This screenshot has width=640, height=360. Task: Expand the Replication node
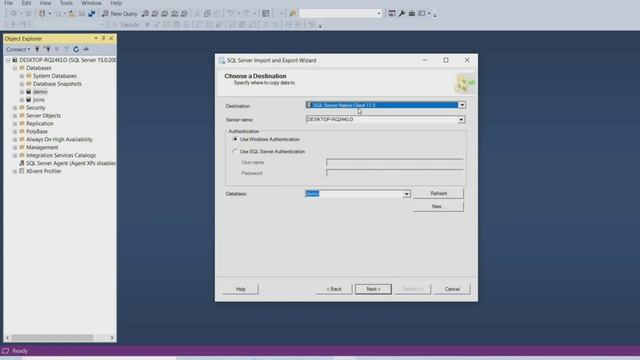pyautogui.click(x=15, y=124)
